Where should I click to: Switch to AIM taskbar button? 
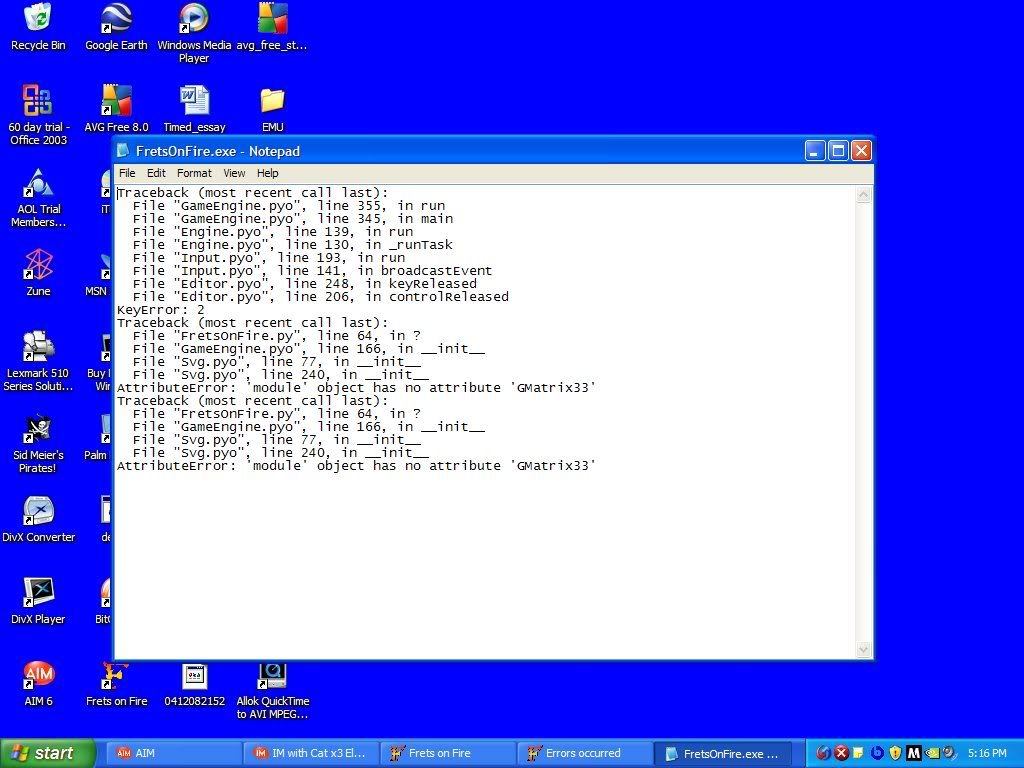pos(174,753)
